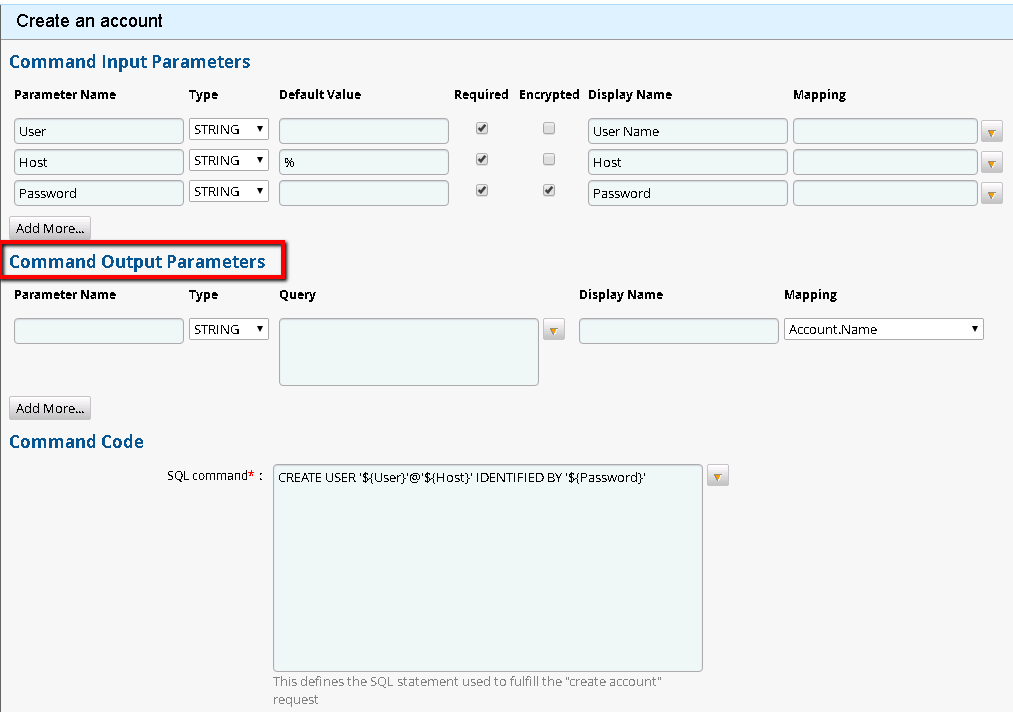This screenshot has width=1013, height=712.
Task: Click Add More under Command Output Parameters
Action: coord(49,408)
